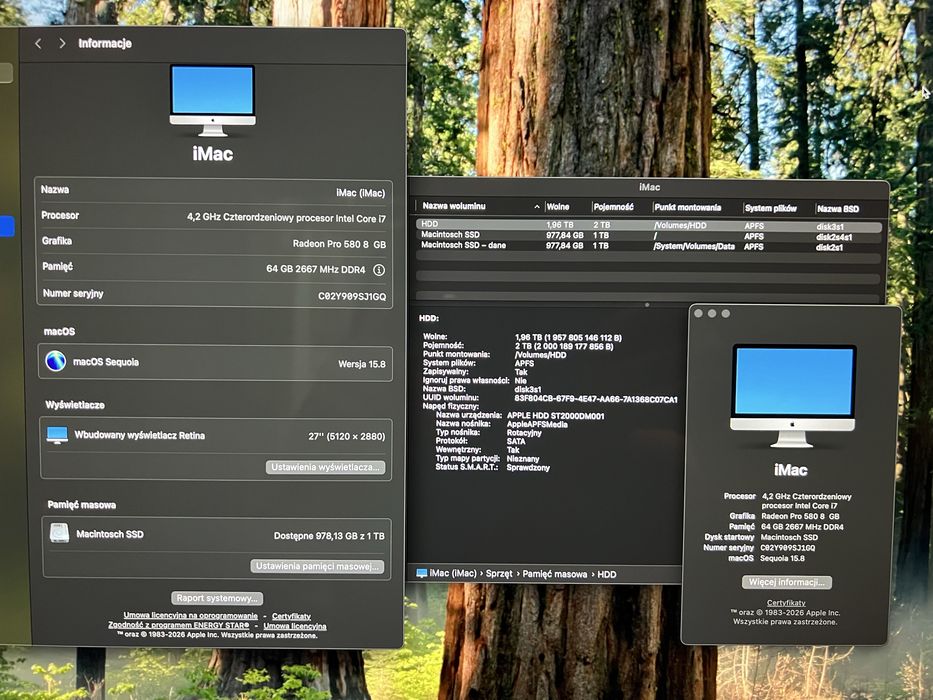Click the highlighted blue sidebar item at left edge
The width and height of the screenshot is (933, 700).
pos(7,226)
